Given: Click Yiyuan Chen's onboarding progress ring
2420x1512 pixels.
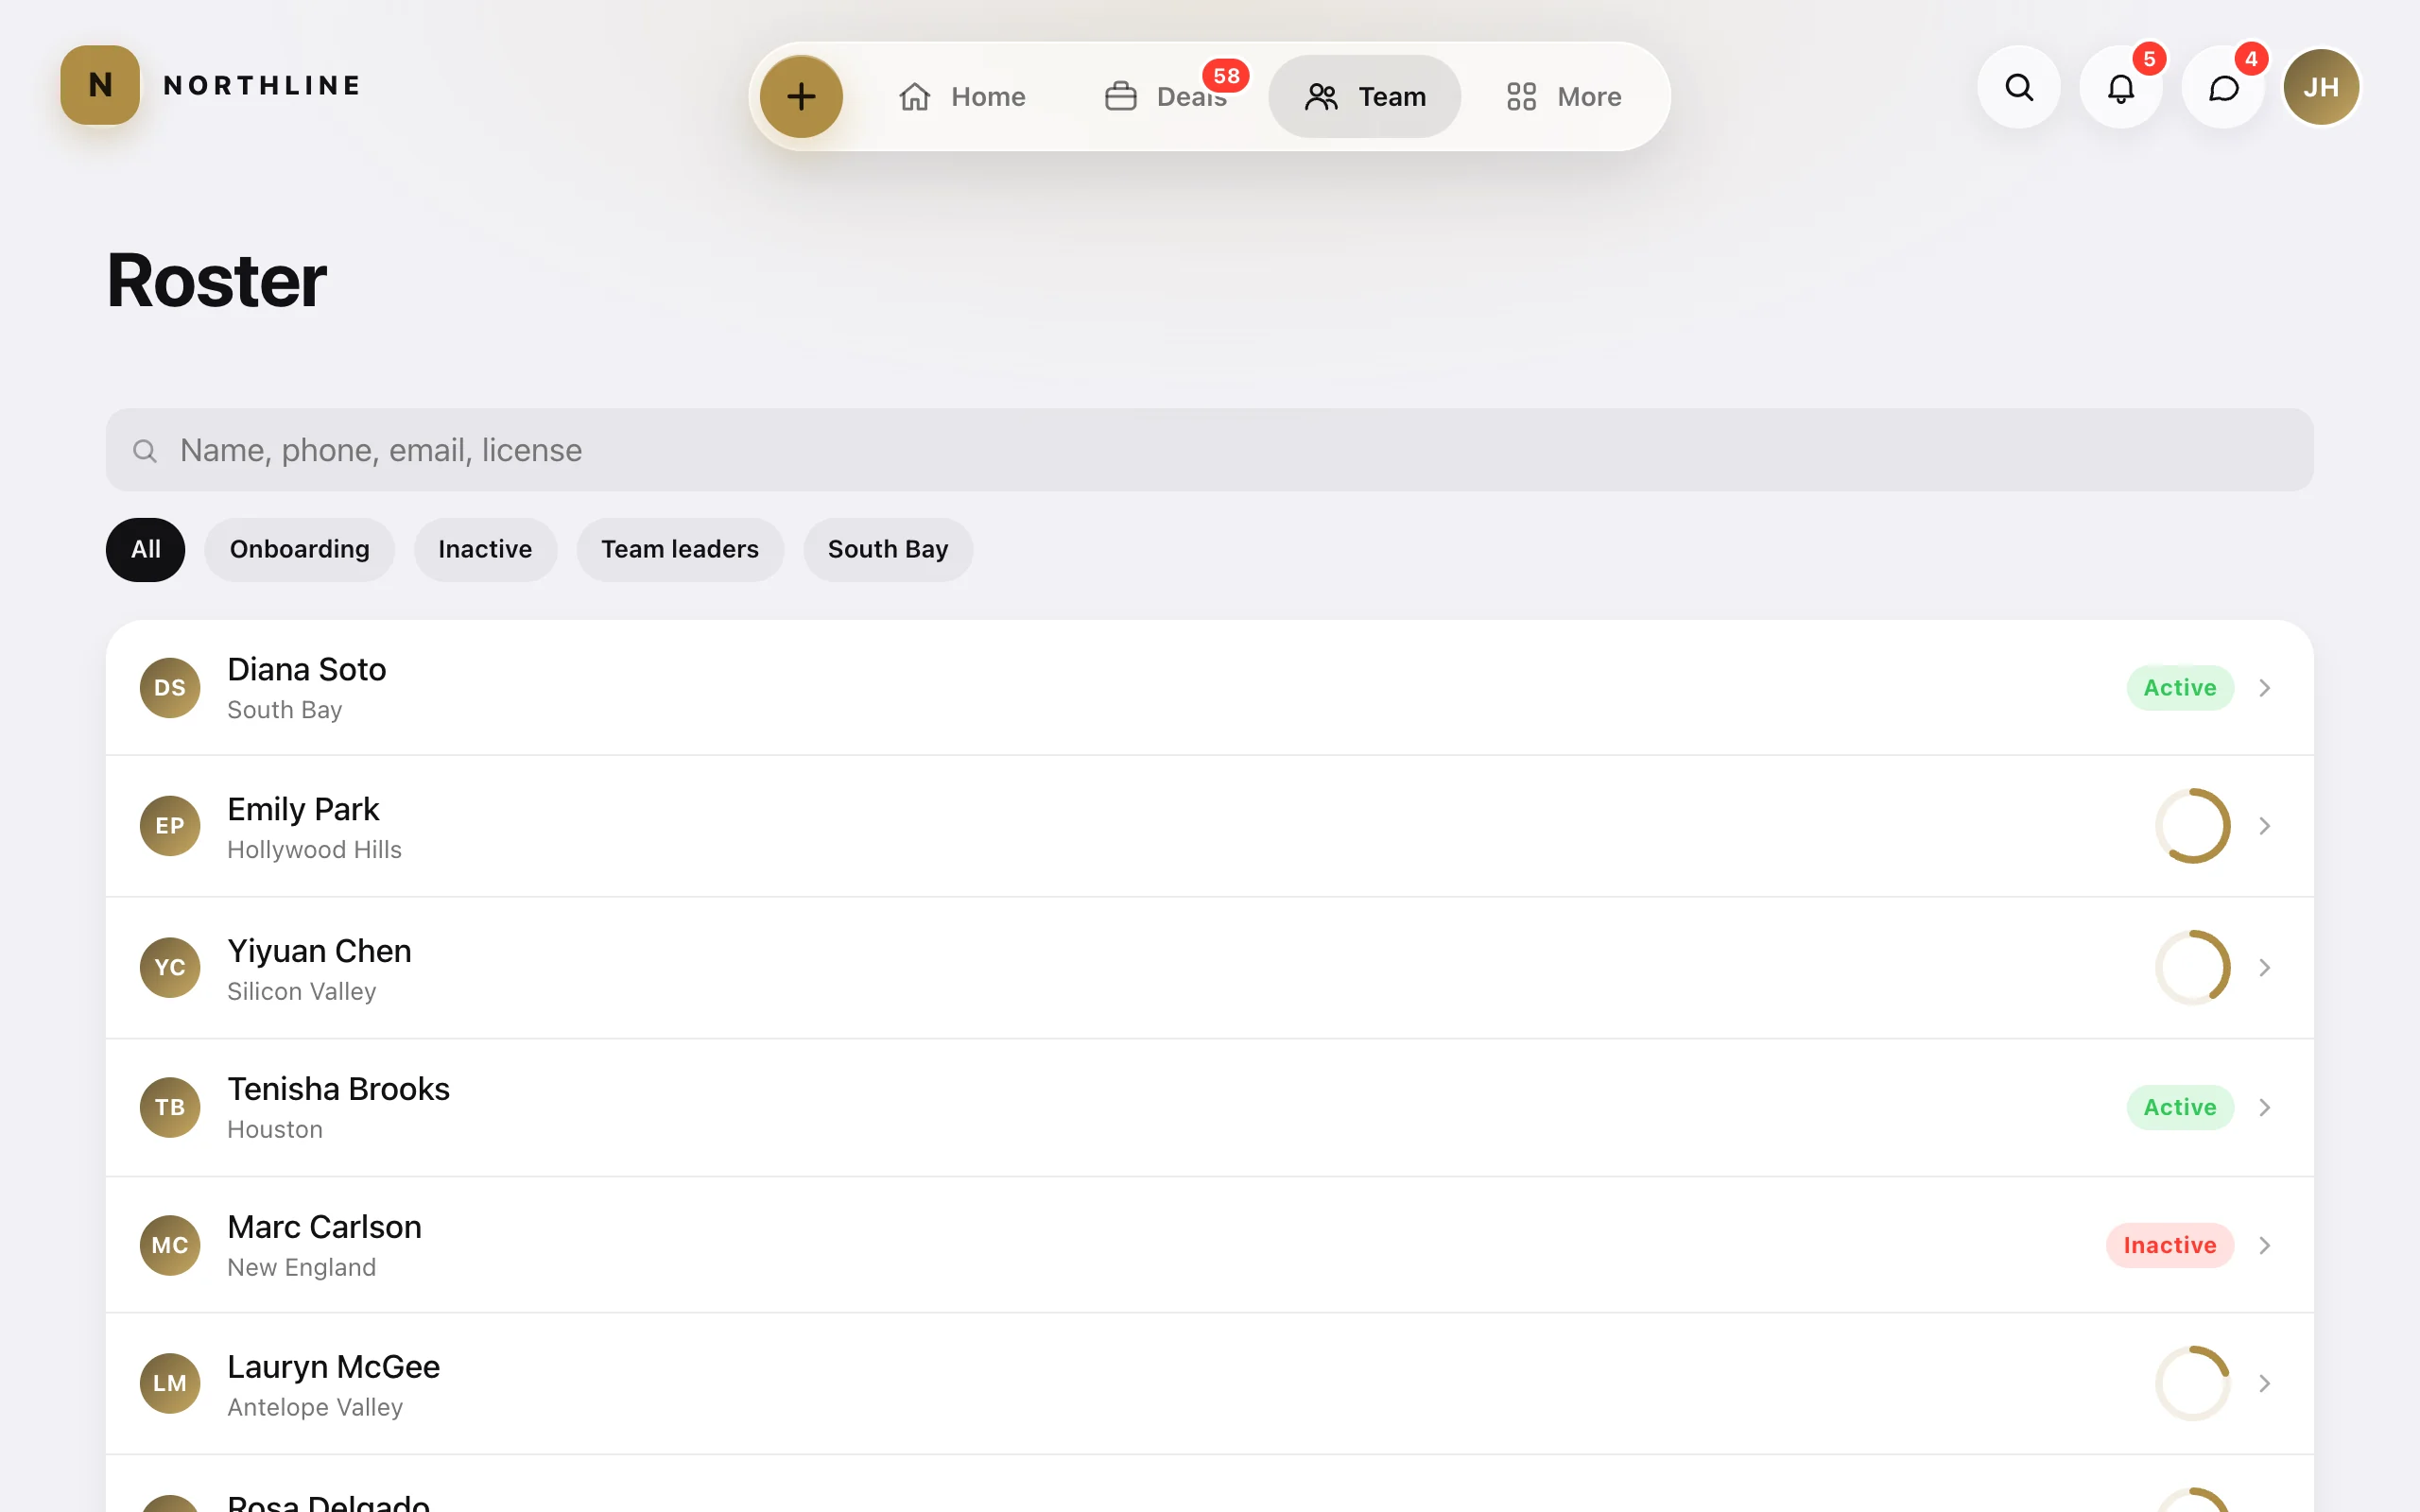Looking at the screenshot, I should pos(2193,967).
